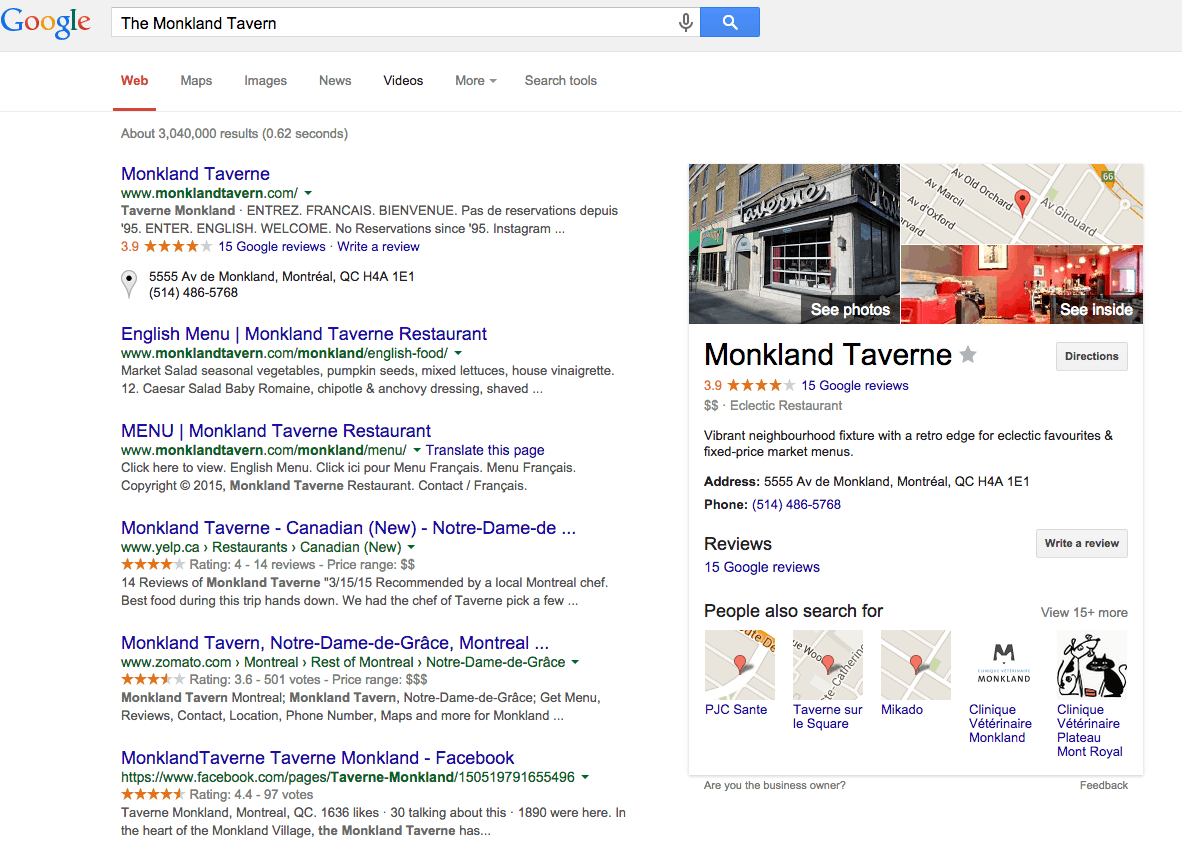Click the Directions button

1092,356
